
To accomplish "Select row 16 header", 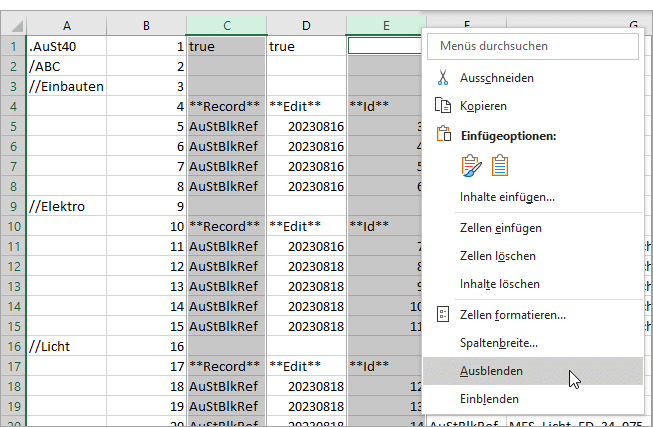I will coord(13,346).
